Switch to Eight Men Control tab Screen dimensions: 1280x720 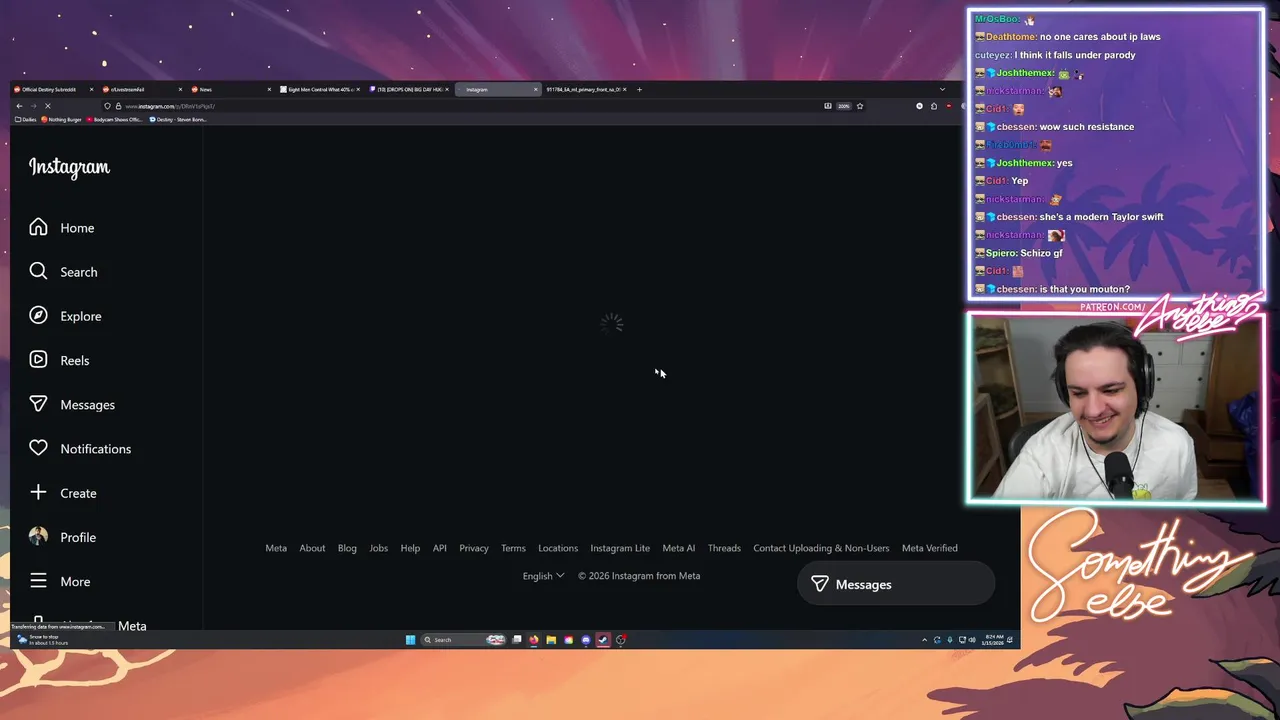point(320,89)
